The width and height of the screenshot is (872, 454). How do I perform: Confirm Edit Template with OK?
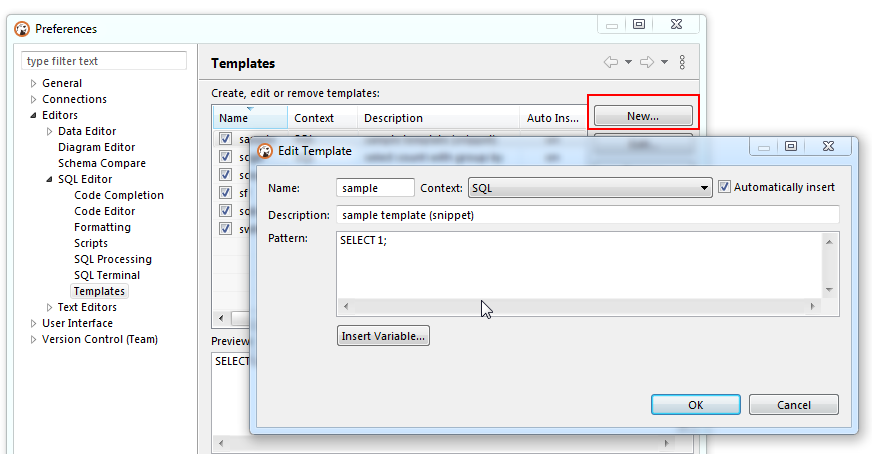point(696,404)
